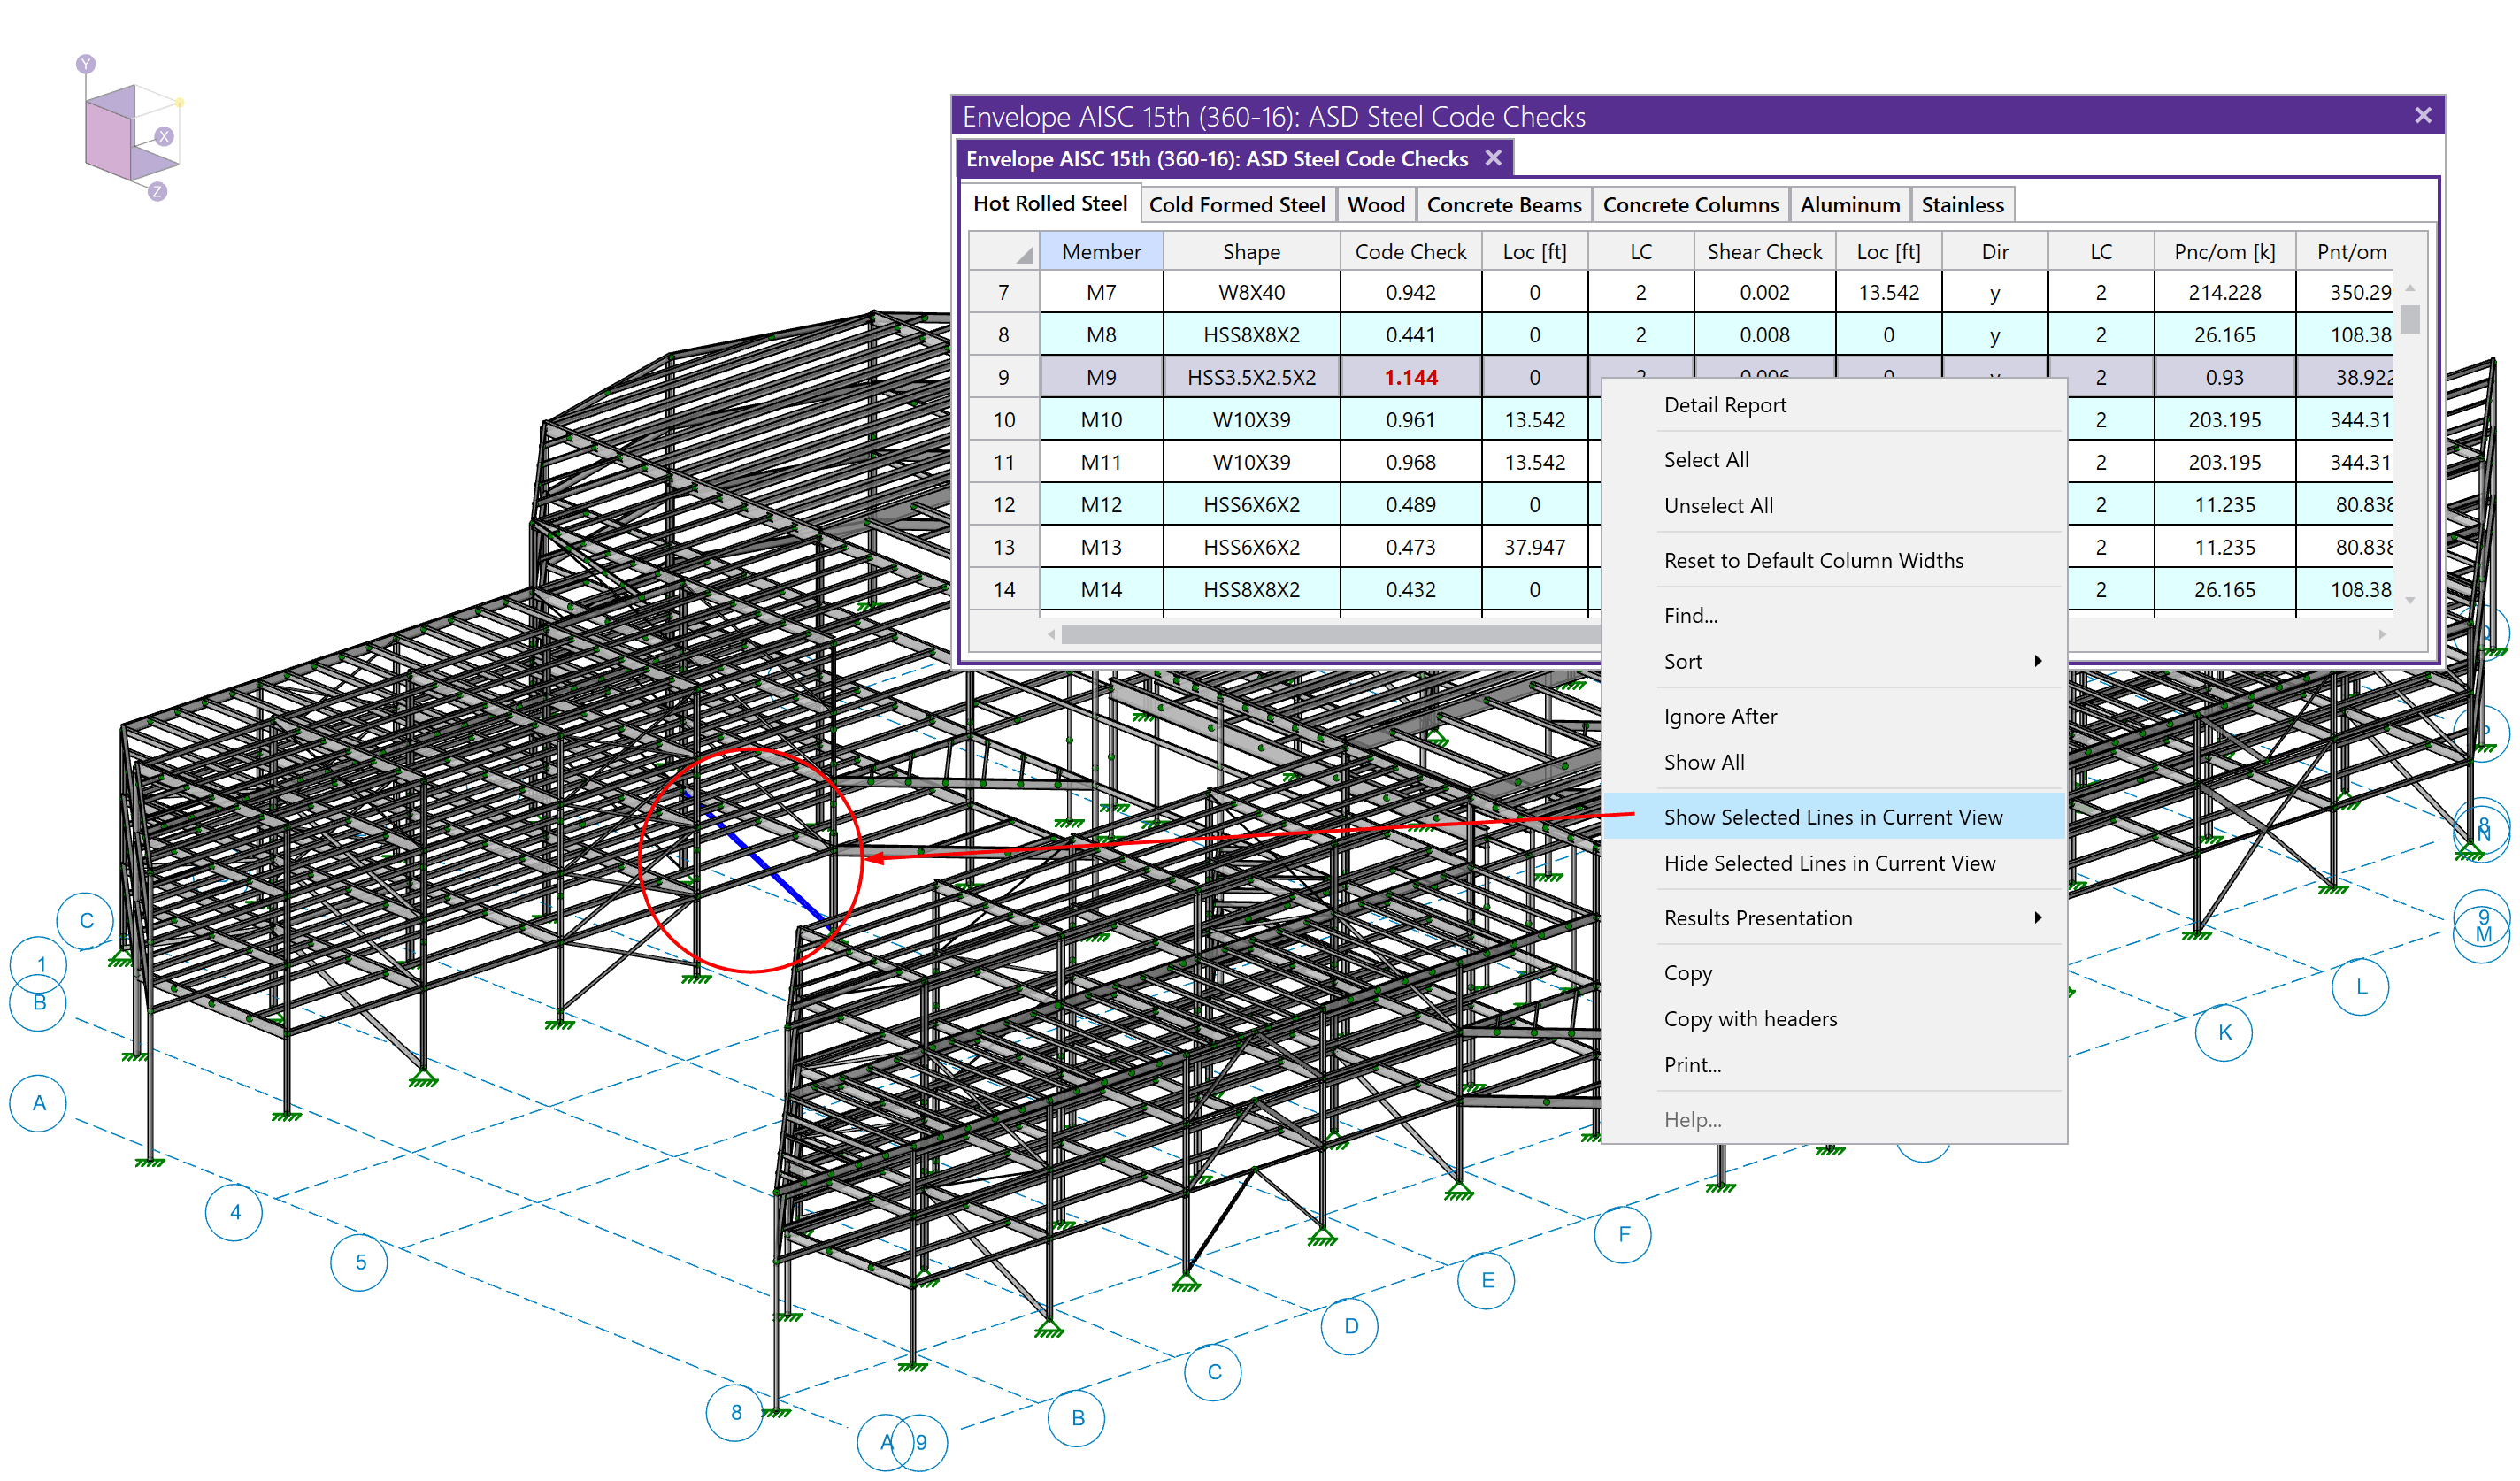Close the ASD Steel Code Checks tab

click(1493, 158)
